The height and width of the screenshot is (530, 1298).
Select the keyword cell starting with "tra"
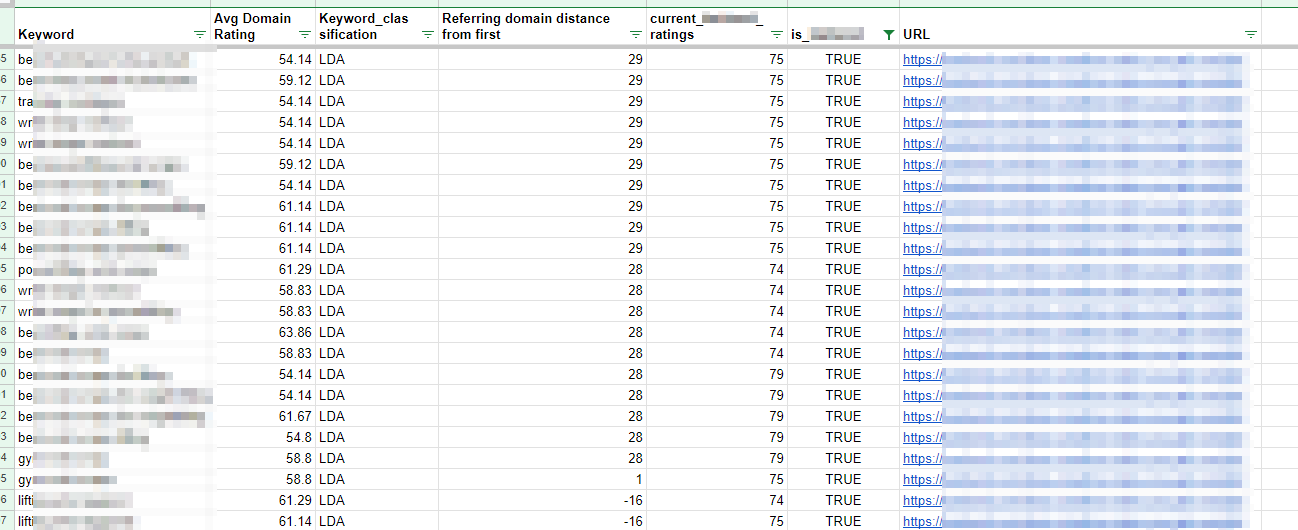click(x=110, y=101)
